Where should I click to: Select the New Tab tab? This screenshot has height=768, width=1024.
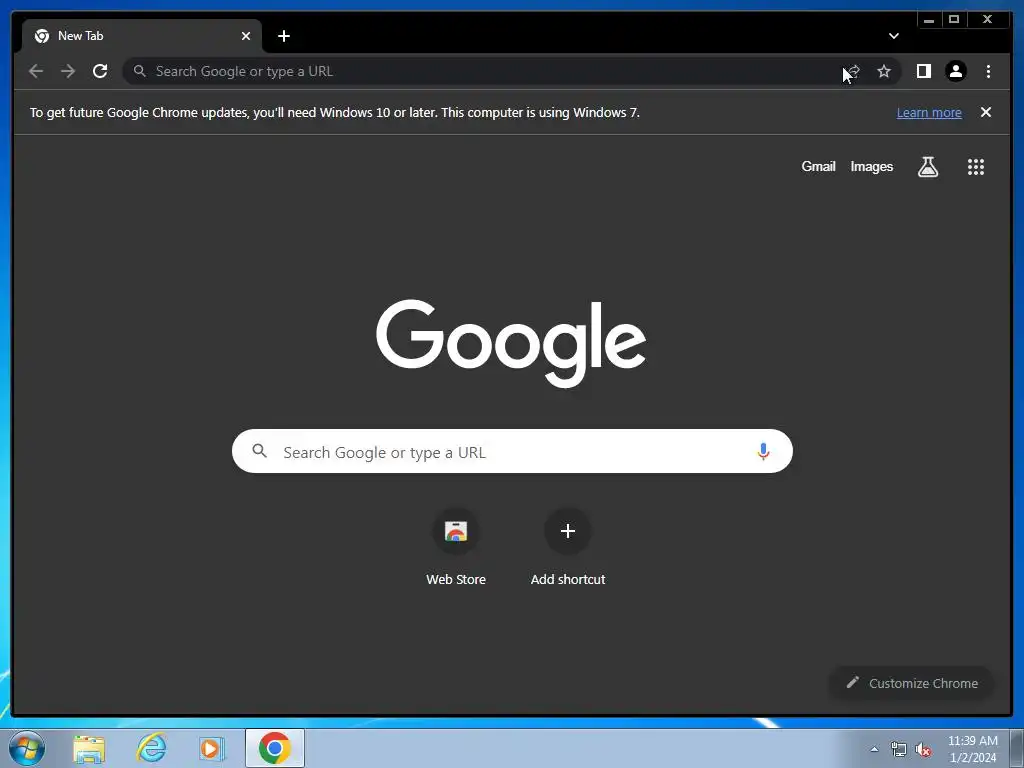click(x=142, y=36)
